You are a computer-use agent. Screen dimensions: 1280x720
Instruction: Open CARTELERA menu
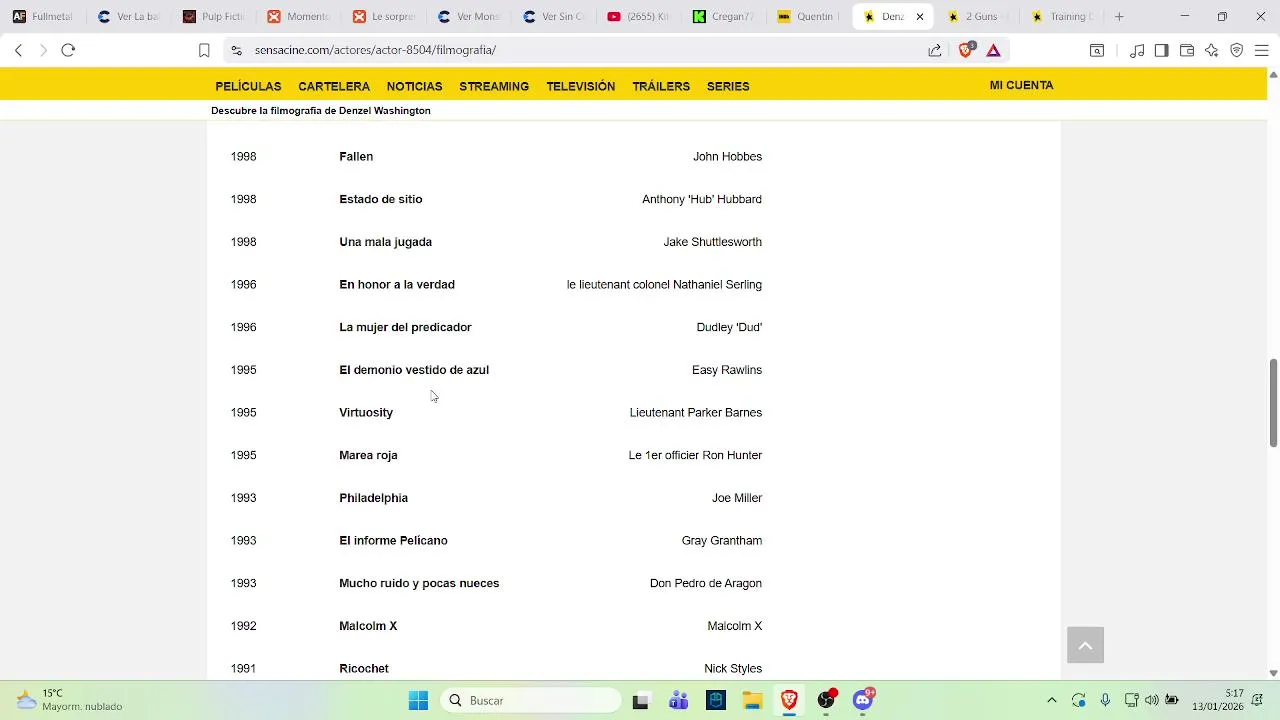coord(334,86)
